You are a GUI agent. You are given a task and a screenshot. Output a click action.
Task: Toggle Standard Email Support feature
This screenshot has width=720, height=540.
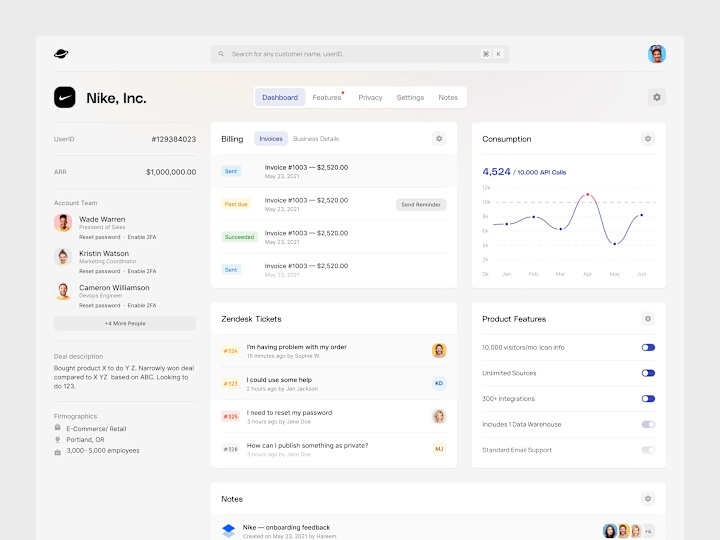click(x=648, y=450)
